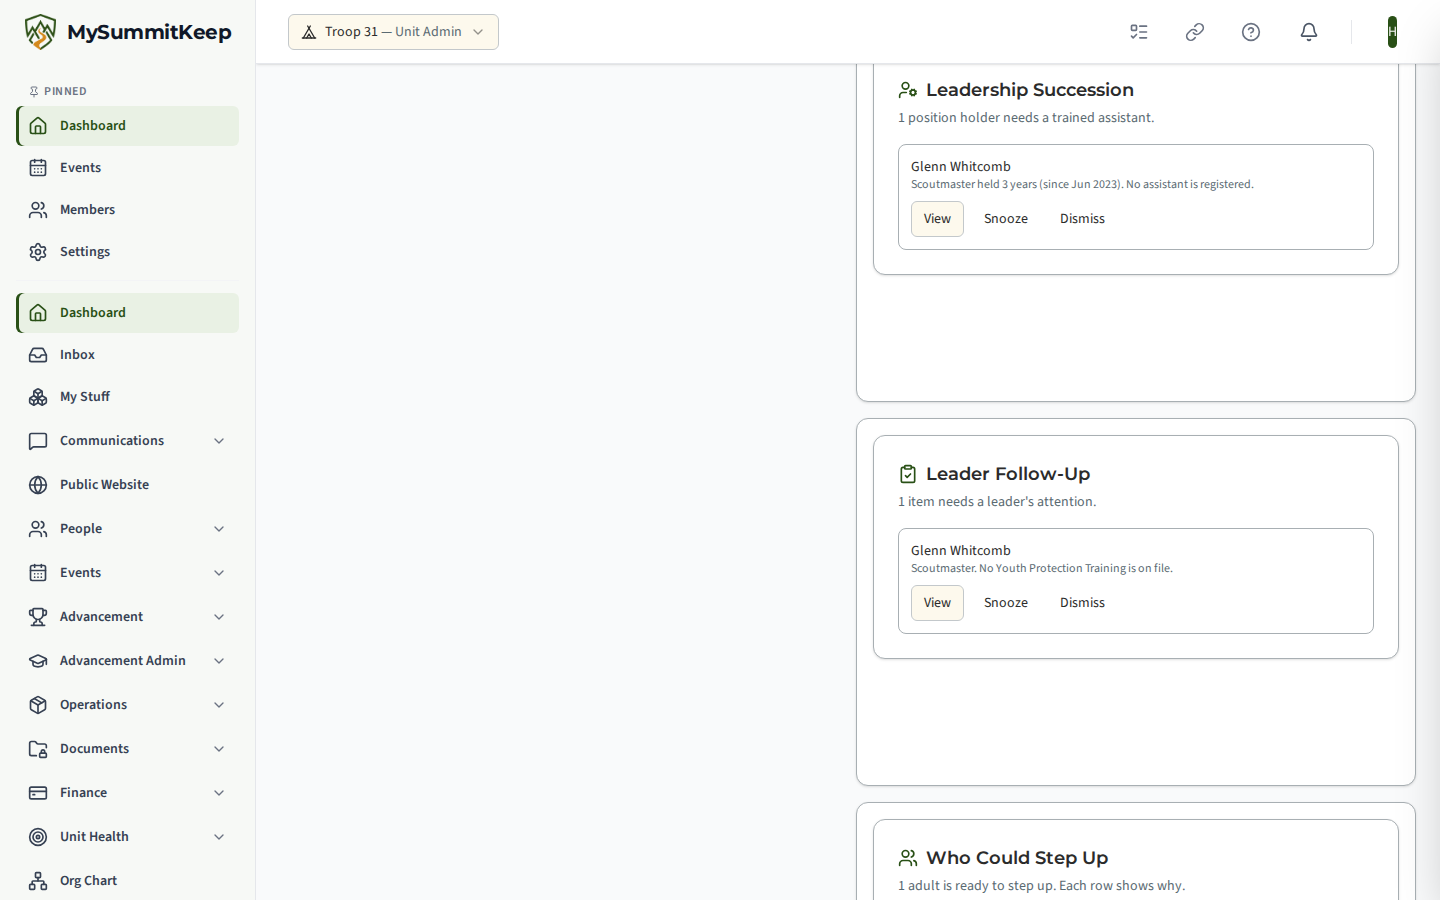The width and height of the screenshot is (1440, 900).
Task: Expand the Communications submenu chevron
Action: click(x=219, y=441)
